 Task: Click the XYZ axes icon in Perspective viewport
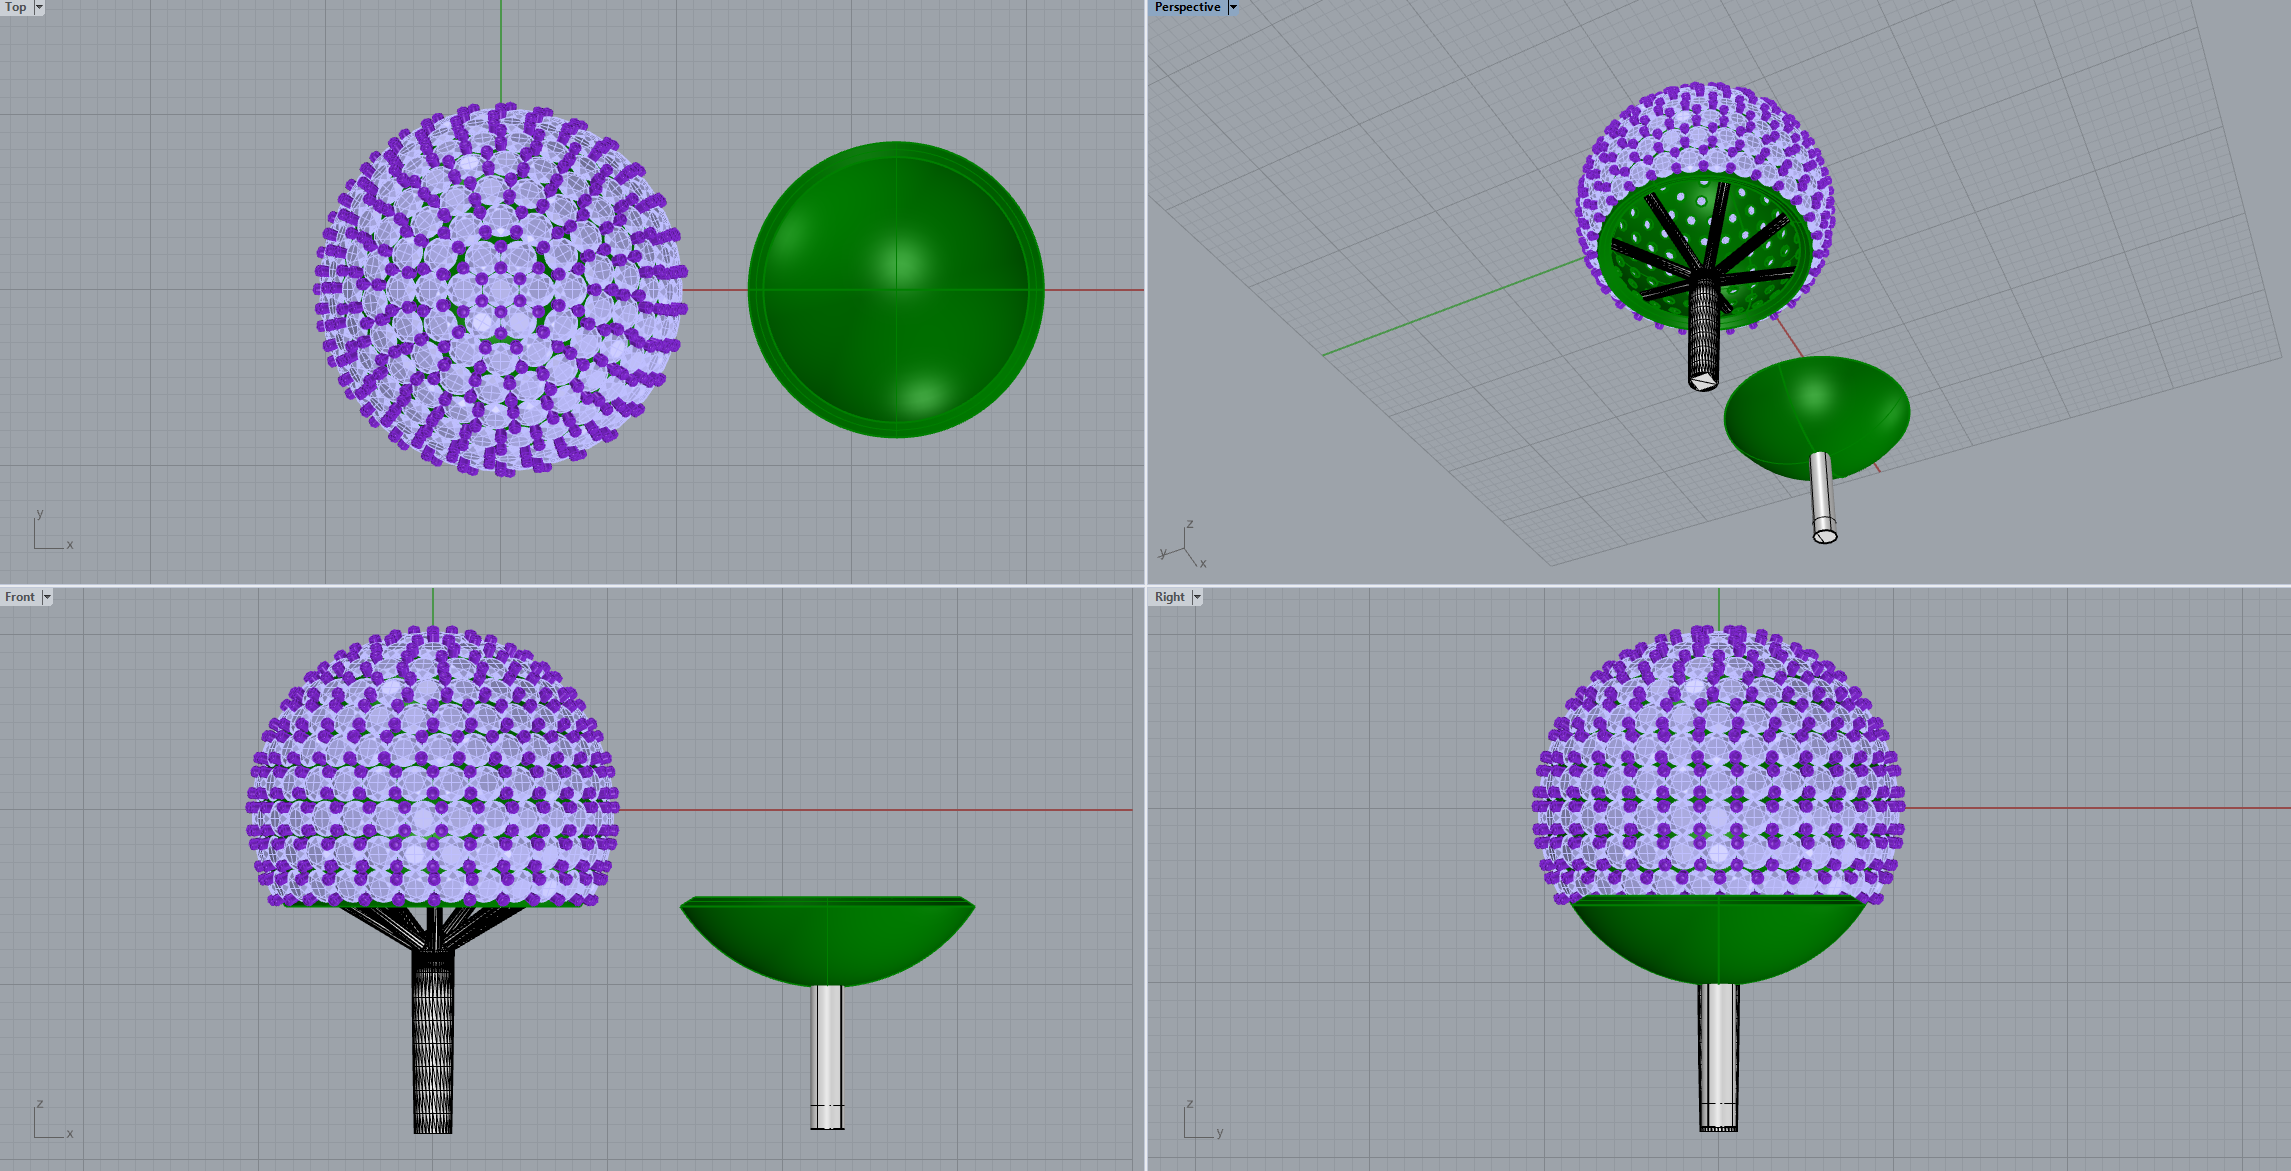[x=1184, y=547]
